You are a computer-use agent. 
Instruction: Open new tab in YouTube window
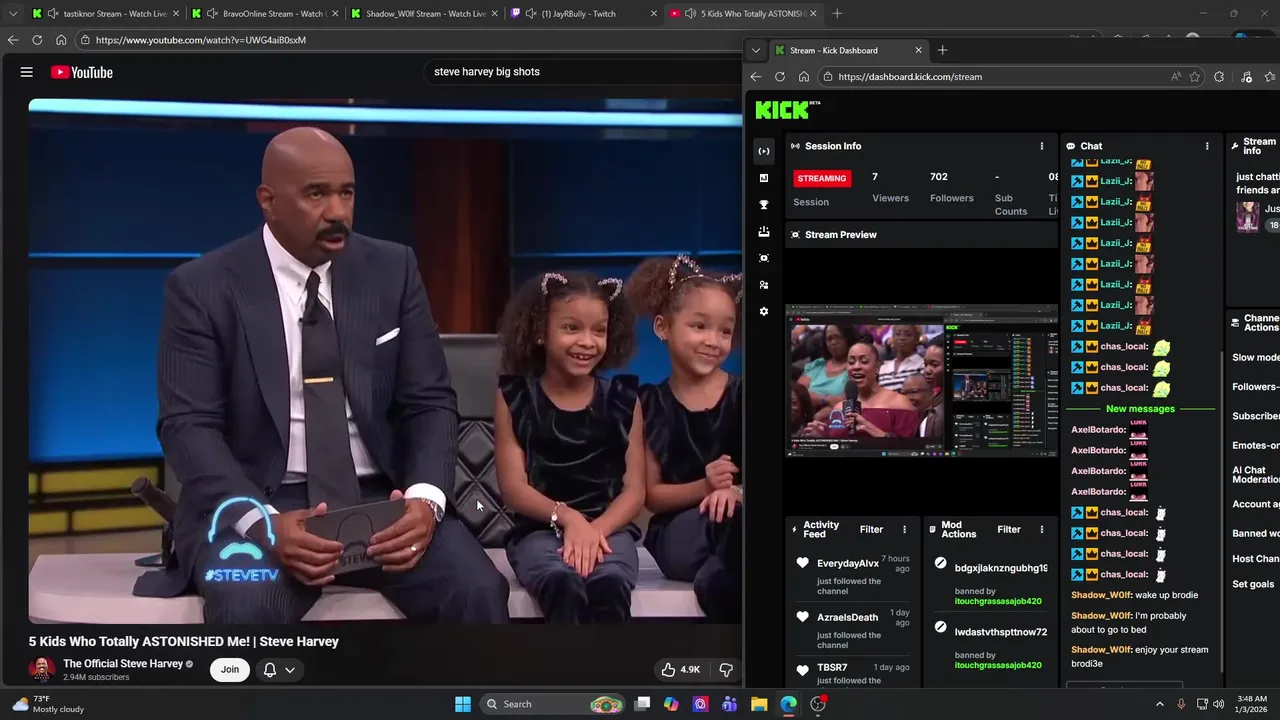837,14
